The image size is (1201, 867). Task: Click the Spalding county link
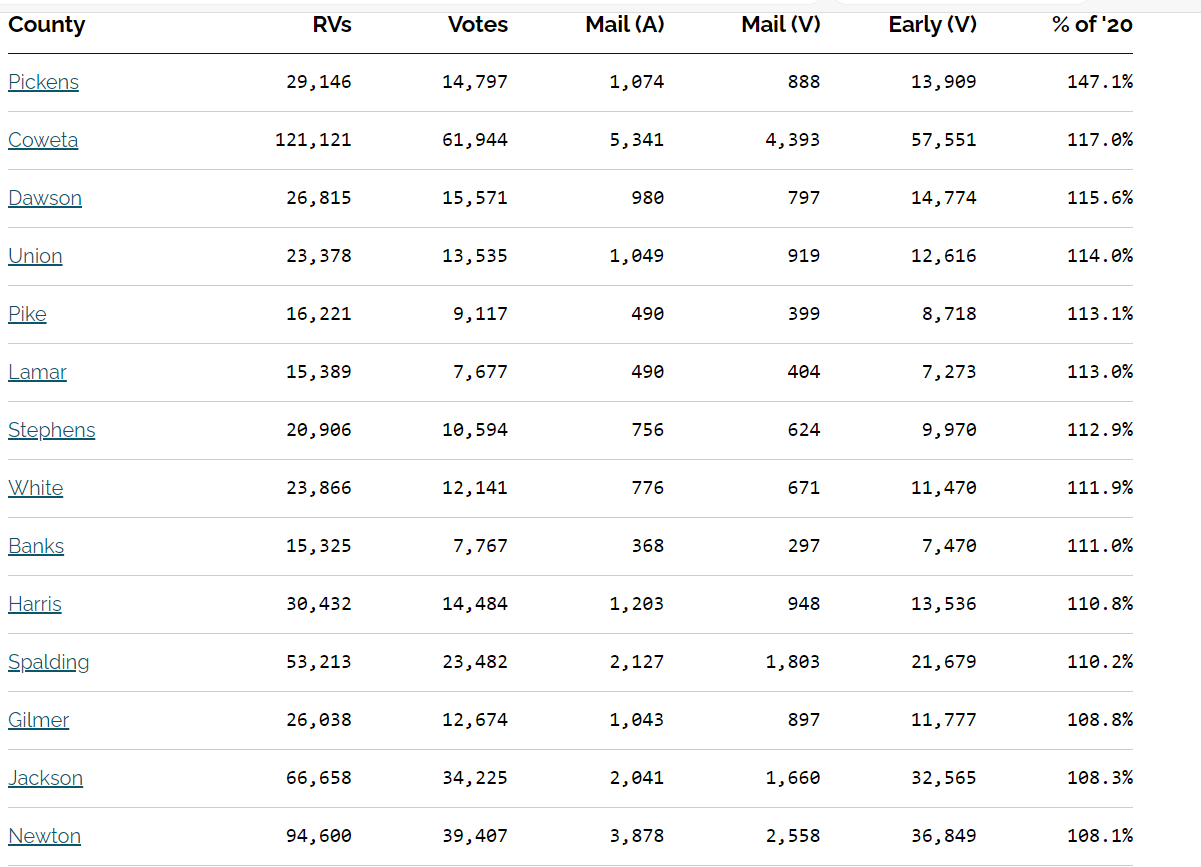48,662
